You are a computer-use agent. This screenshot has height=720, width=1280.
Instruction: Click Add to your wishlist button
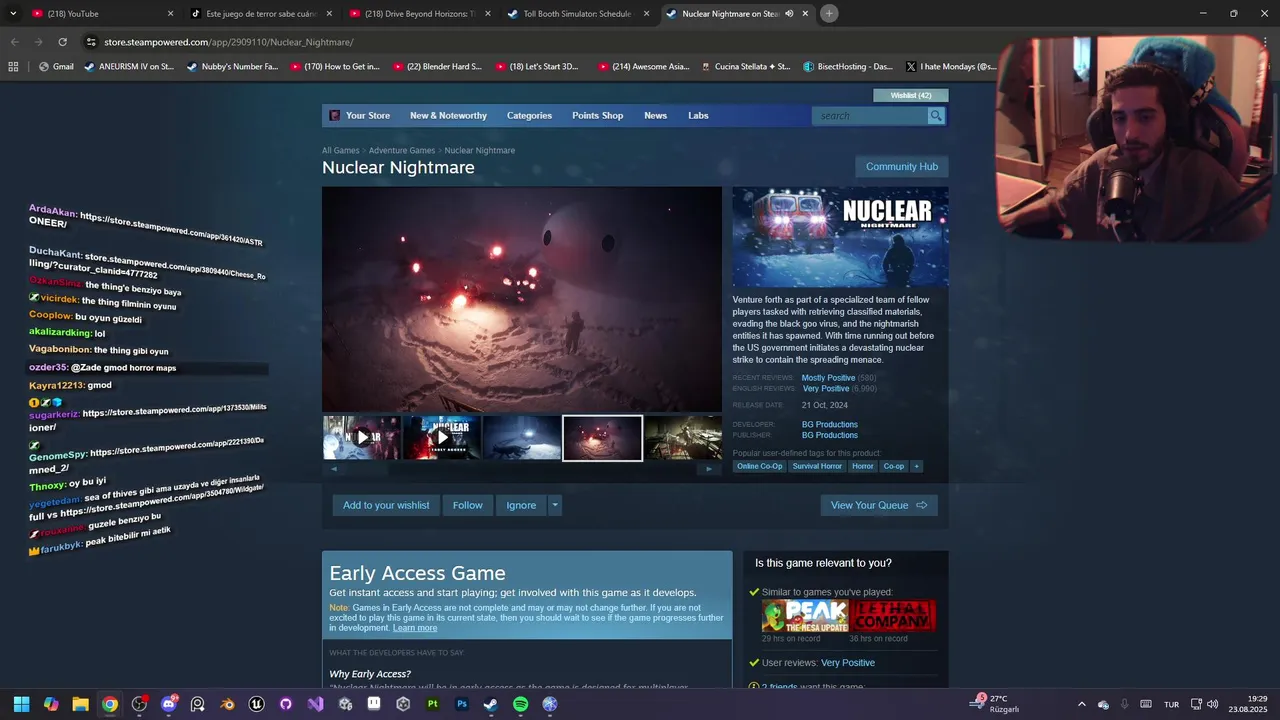tap(386, 505)
